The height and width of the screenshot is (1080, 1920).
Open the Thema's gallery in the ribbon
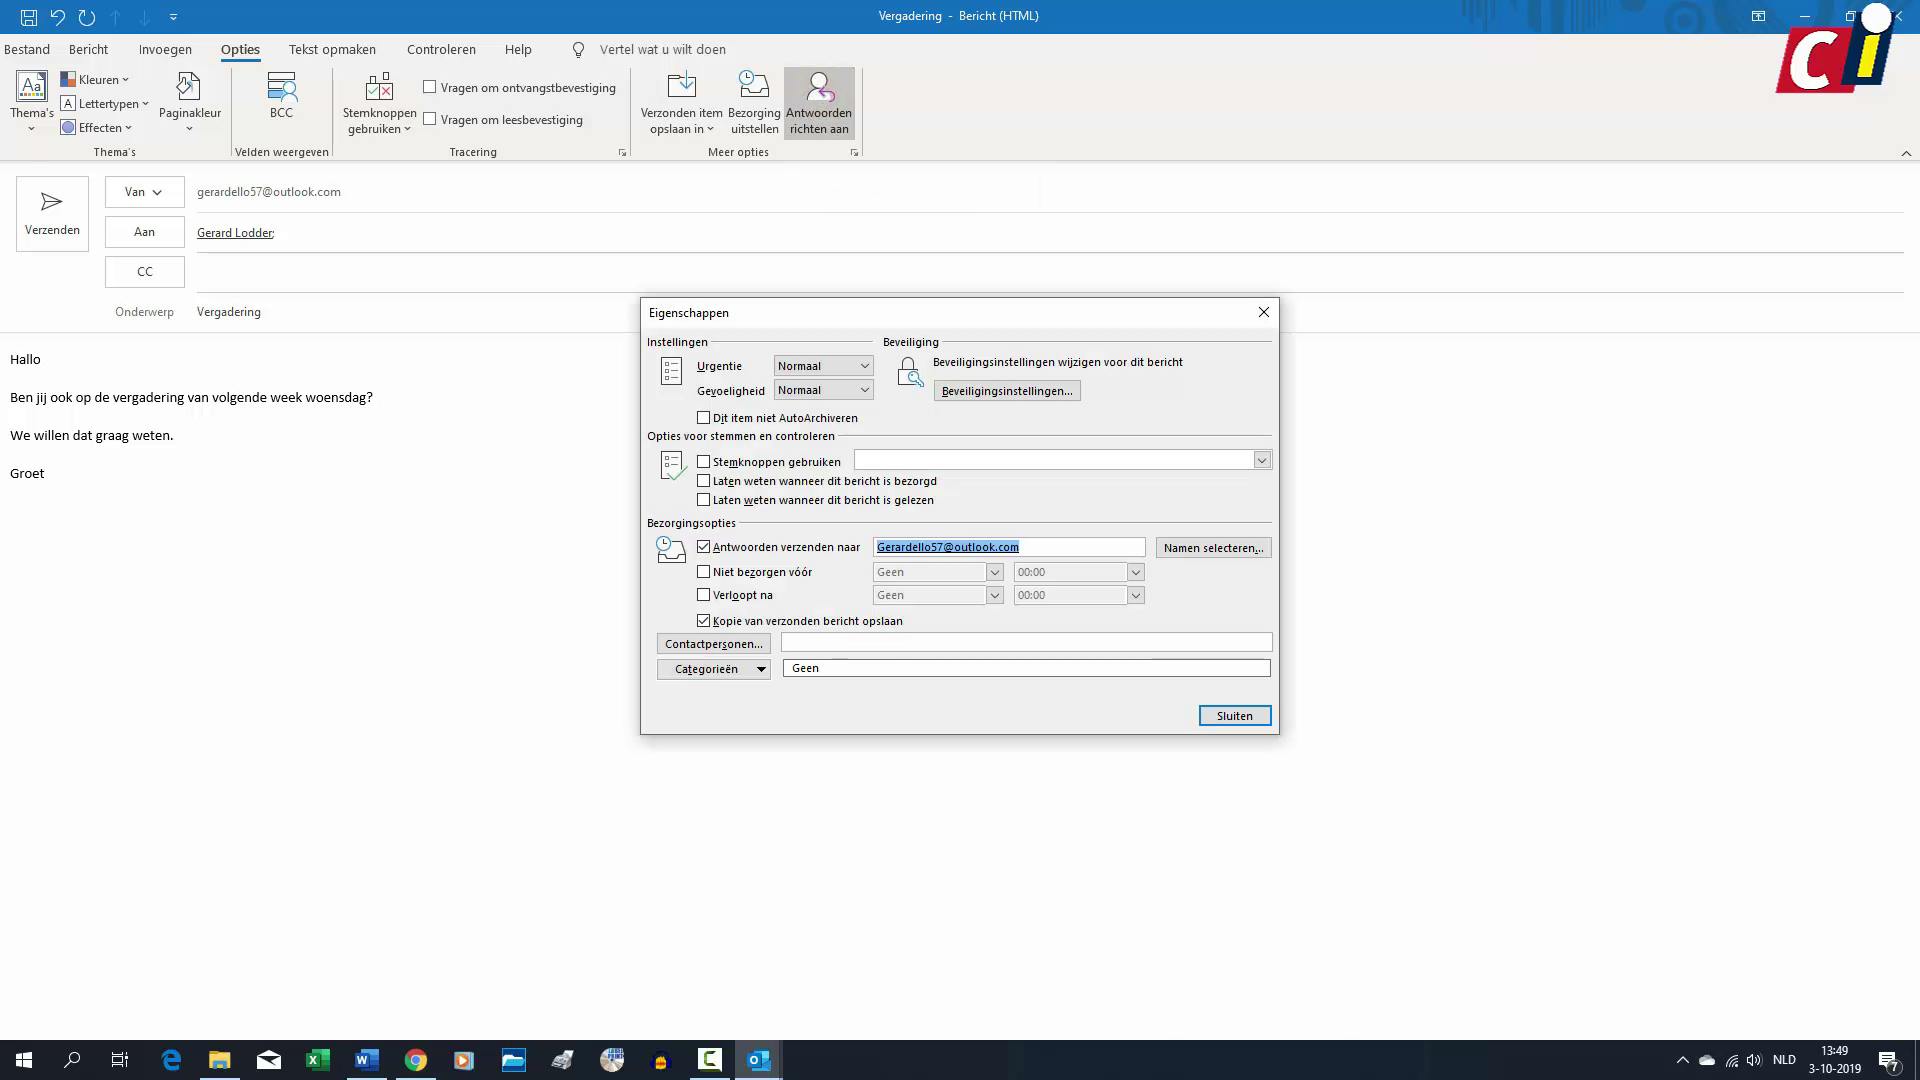click(31, 100)
